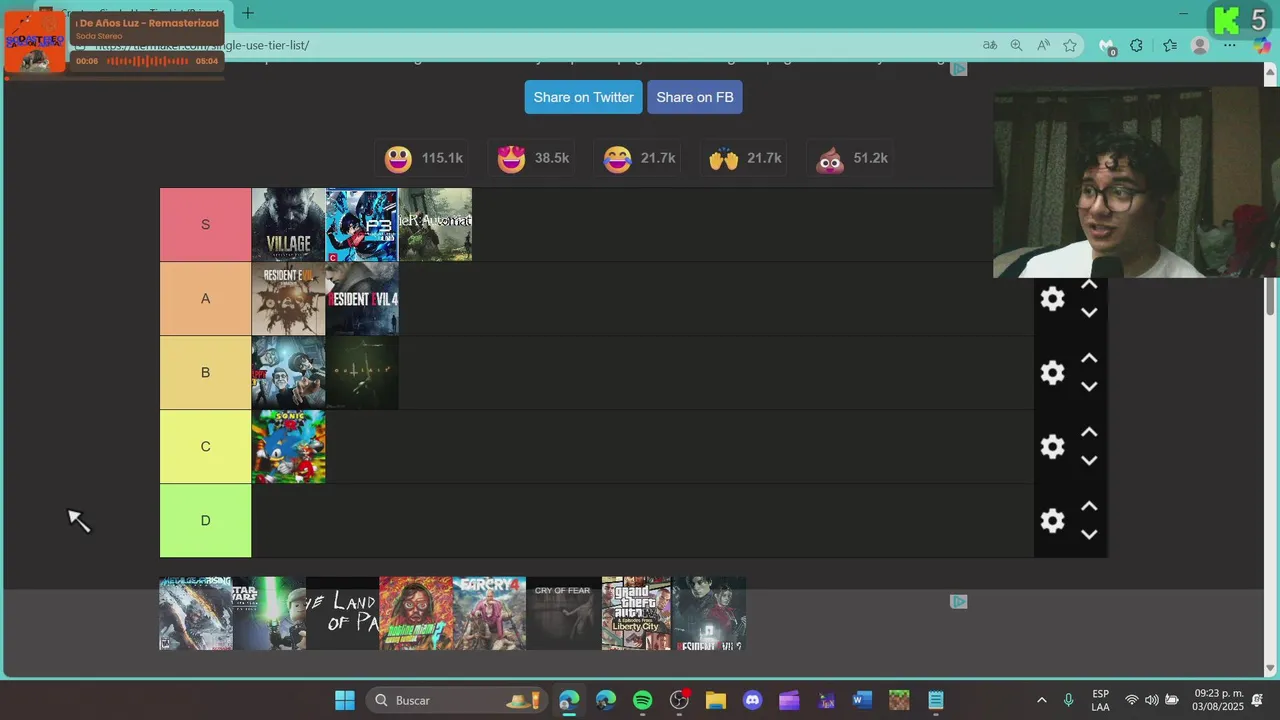Open the browser settings and more menu
This screenshot has width=1280, height=720.
point(1230,45)
